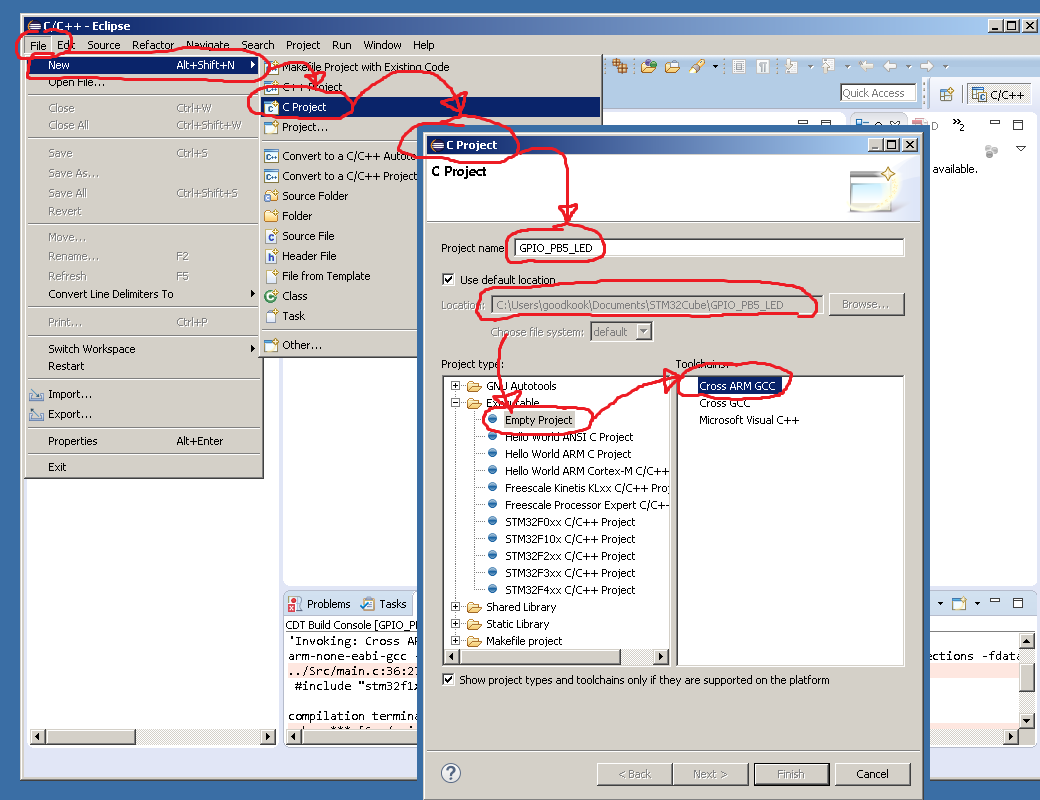This screenshot has height=800, width=1040.
Task: Click show whitespace characters toolbar icon
Action: 763,66
